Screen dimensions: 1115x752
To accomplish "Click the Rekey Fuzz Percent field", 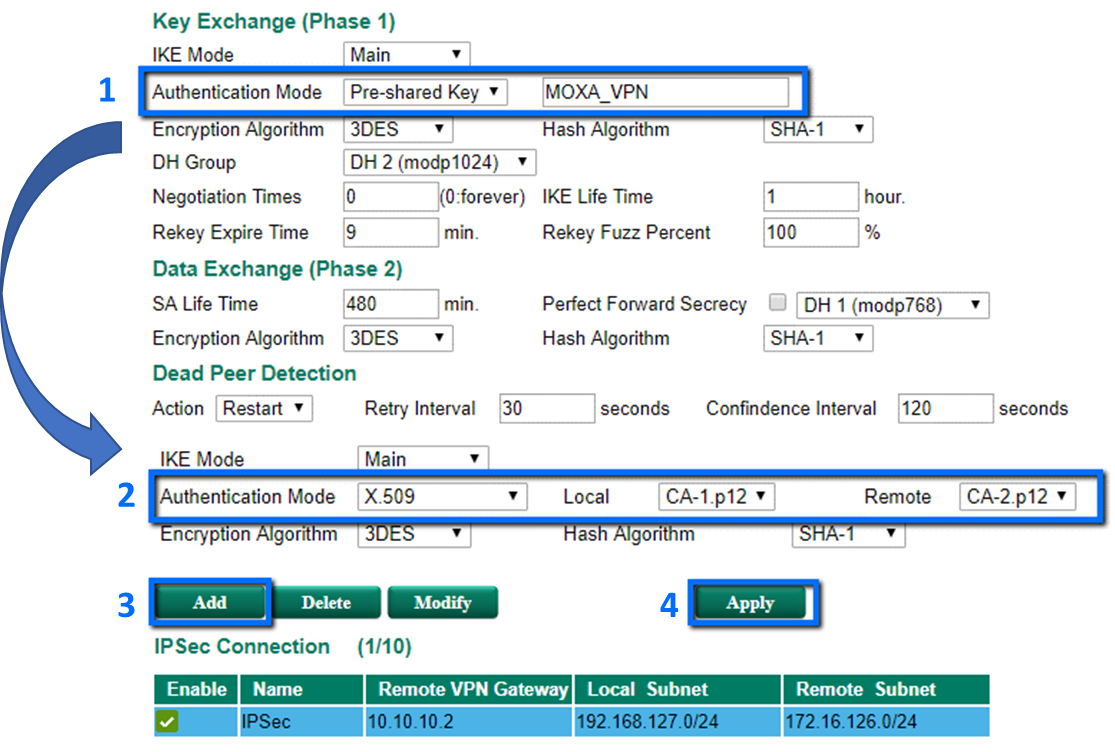I will (810, 233).
